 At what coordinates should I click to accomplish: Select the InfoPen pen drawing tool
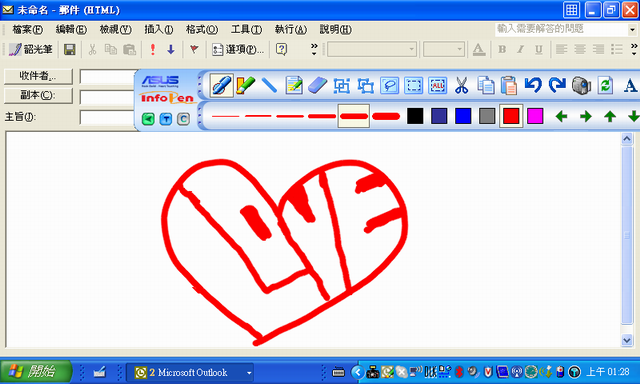[222, 85]
